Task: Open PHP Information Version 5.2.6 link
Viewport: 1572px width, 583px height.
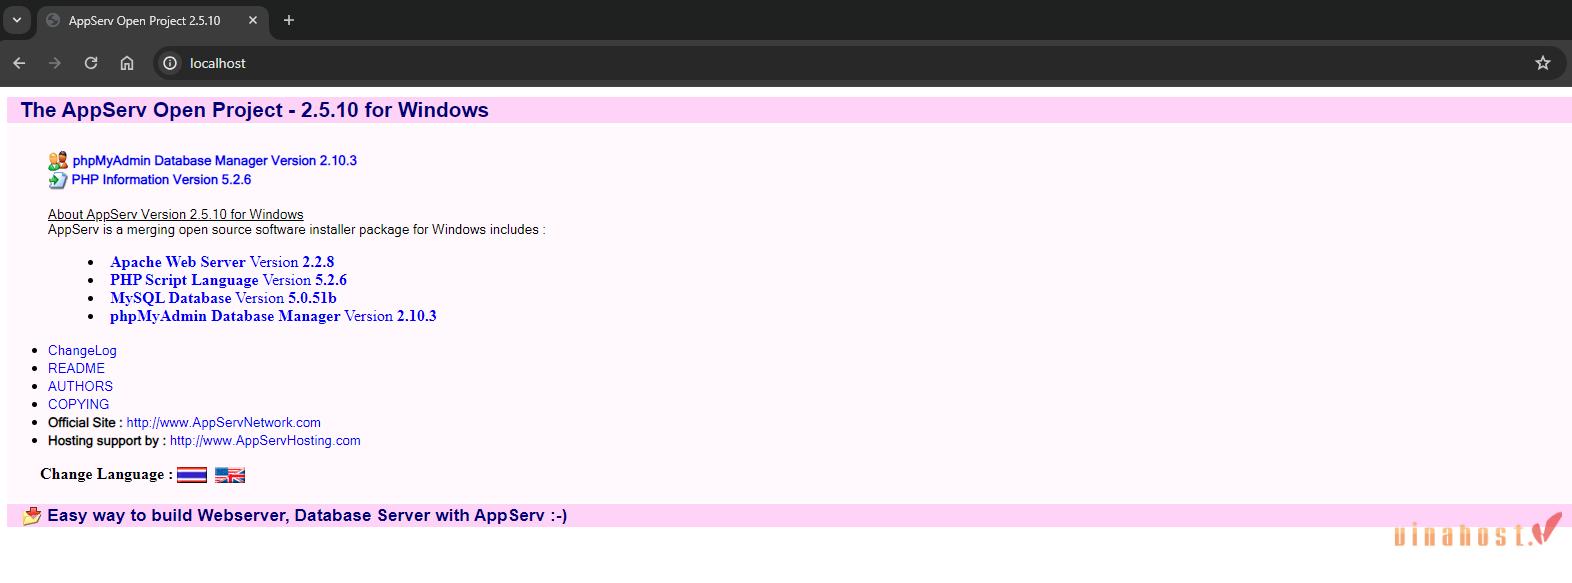Action: point(161,180)
